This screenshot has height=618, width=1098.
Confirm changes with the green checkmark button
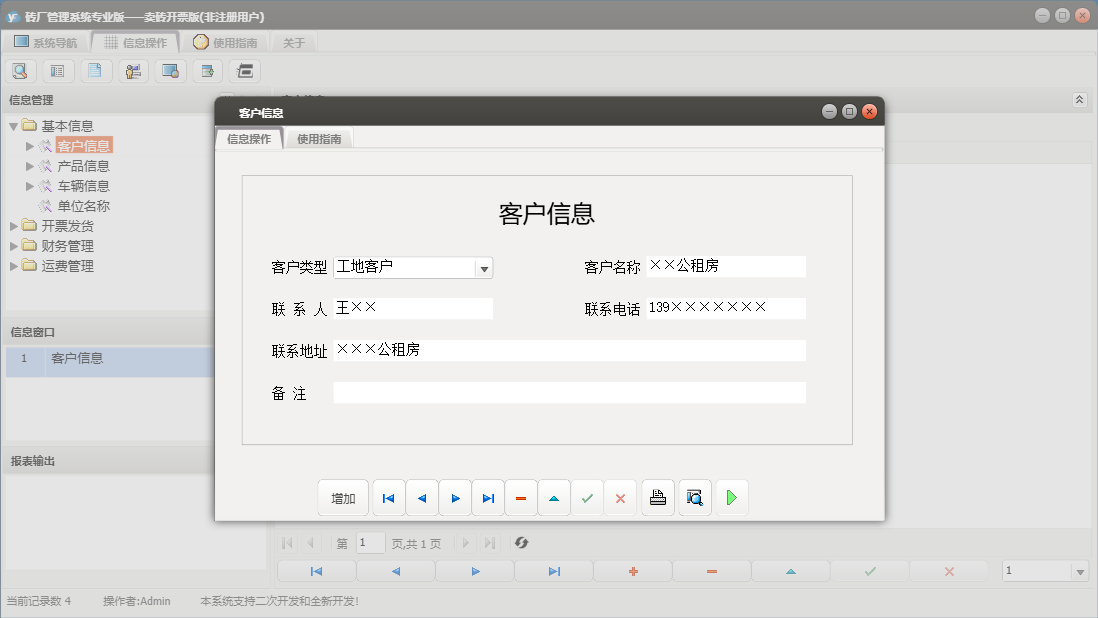(587, 497)
